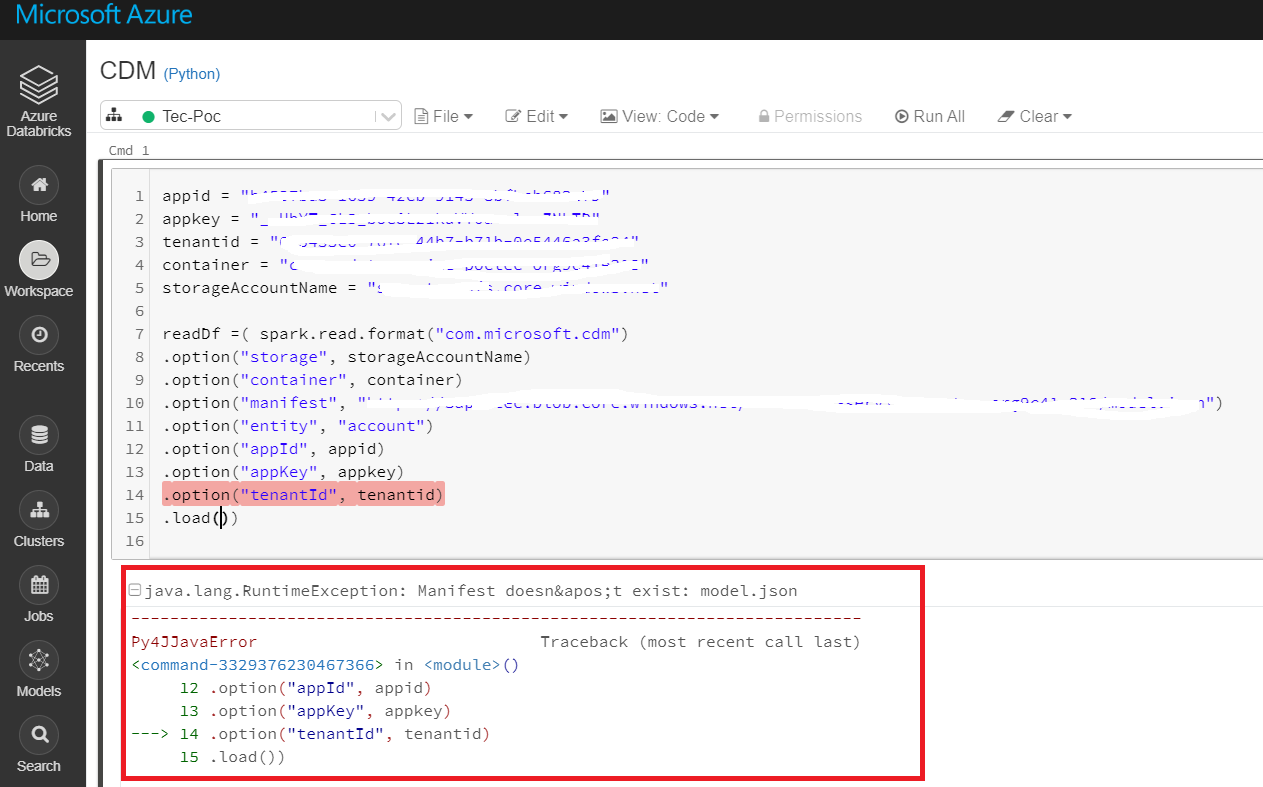1263x787 pixels.
Task: Click the disabled Permissions menu item
Action: coord(810,116)
